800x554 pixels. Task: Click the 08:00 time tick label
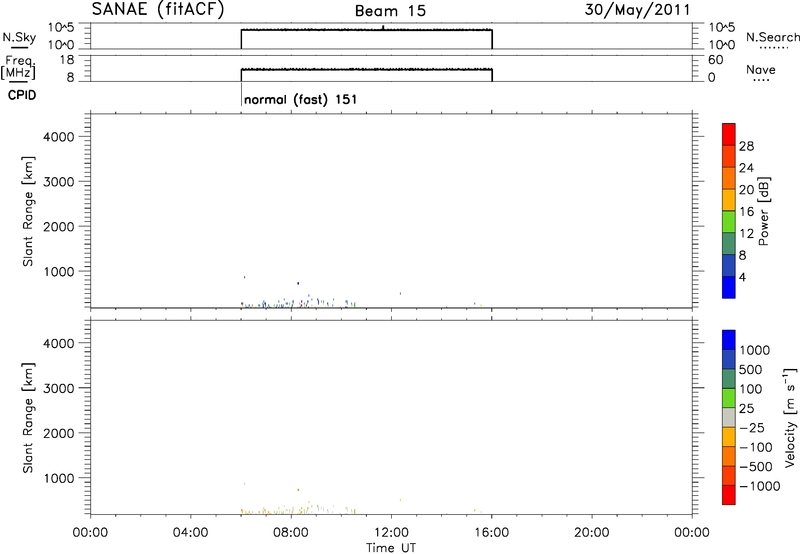(x=291, y=533)
